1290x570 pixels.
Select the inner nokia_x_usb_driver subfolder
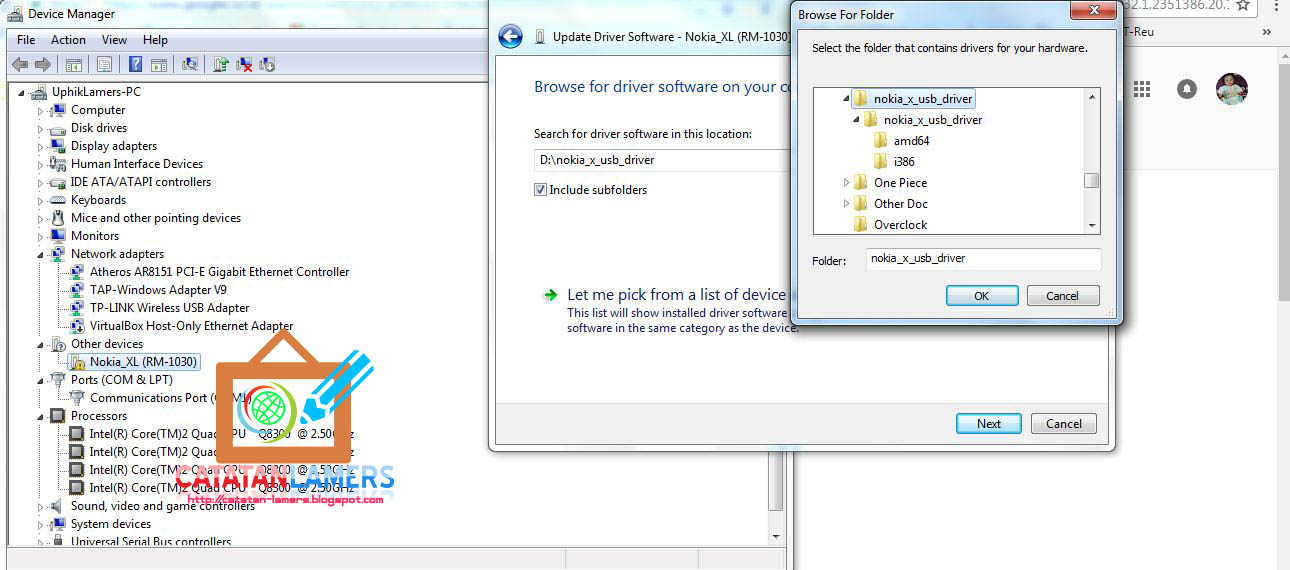click(x=933, y=120)
